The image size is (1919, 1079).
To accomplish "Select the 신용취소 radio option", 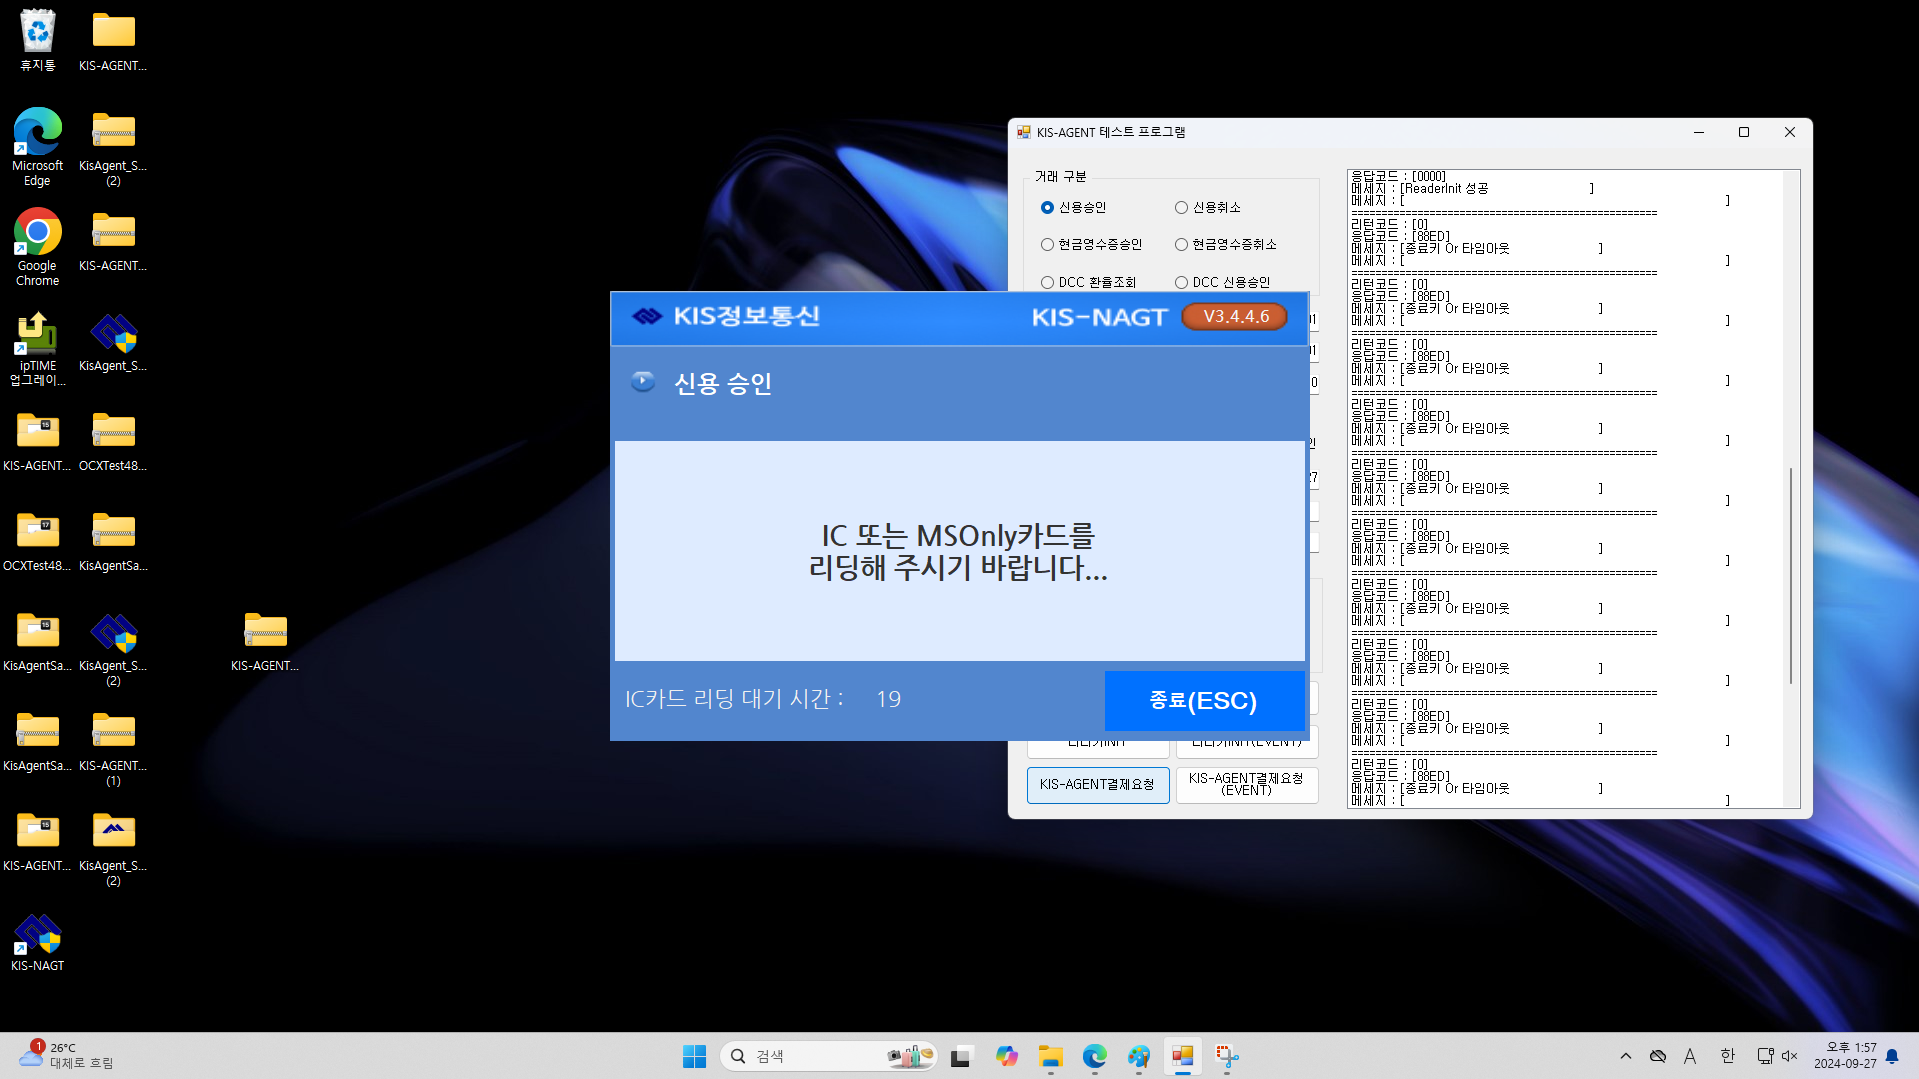I will coord(1182,207).
